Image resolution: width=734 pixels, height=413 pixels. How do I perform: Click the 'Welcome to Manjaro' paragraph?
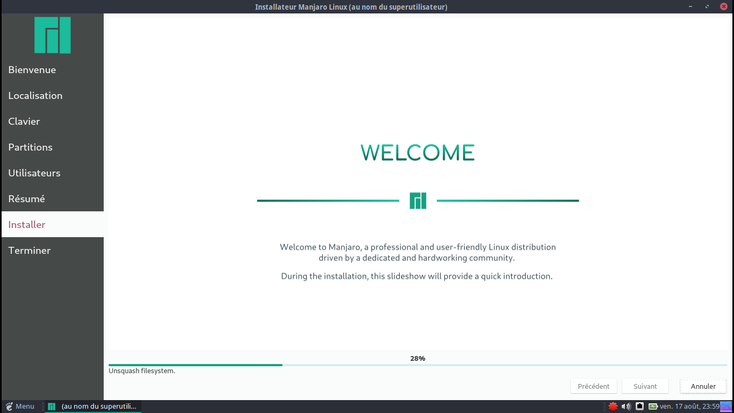(x=418, y=252)
